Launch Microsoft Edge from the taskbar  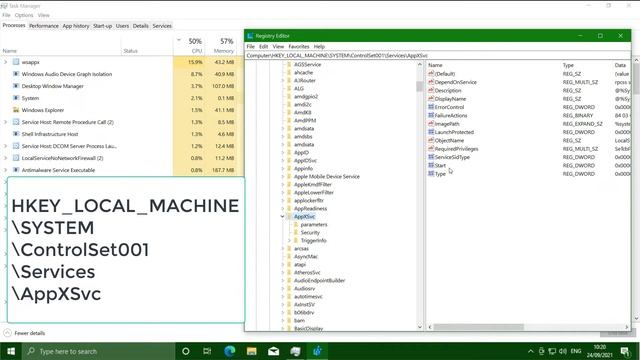point(229,351)
